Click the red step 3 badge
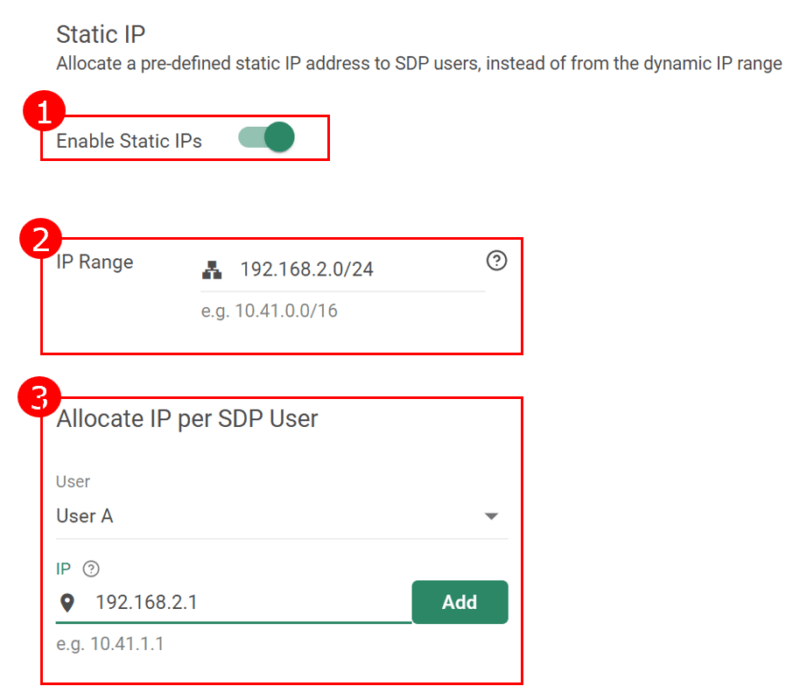The image size is (800, 700). point(39,397)
